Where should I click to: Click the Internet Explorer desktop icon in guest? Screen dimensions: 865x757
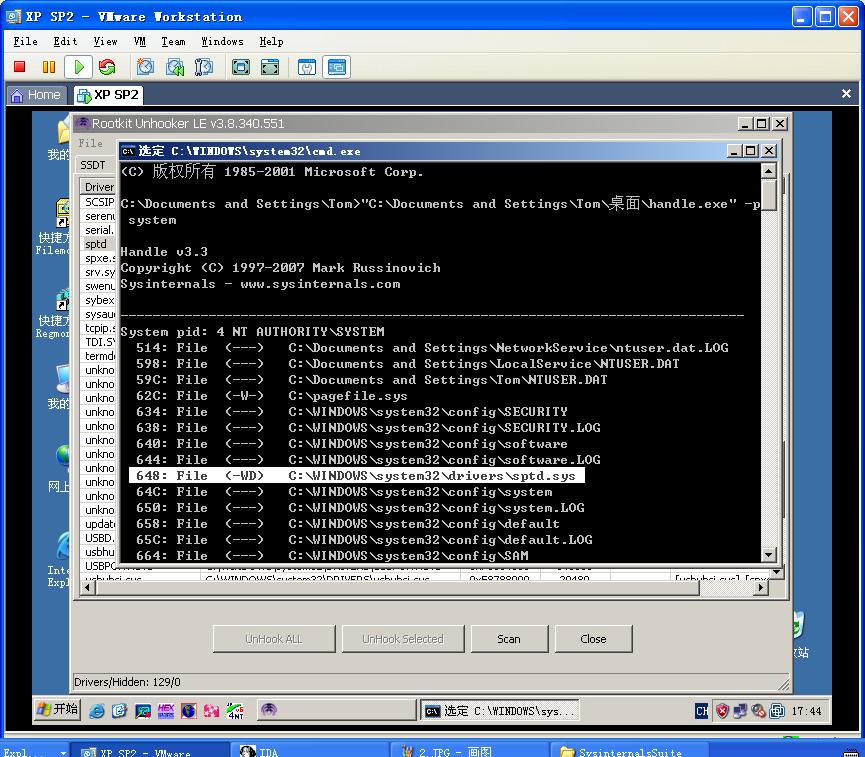[x=60, y=558]
